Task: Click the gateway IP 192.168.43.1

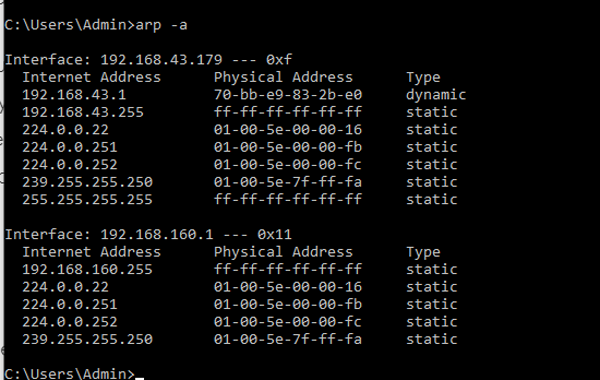Action: pyautogui.click(x=74, y=95)
